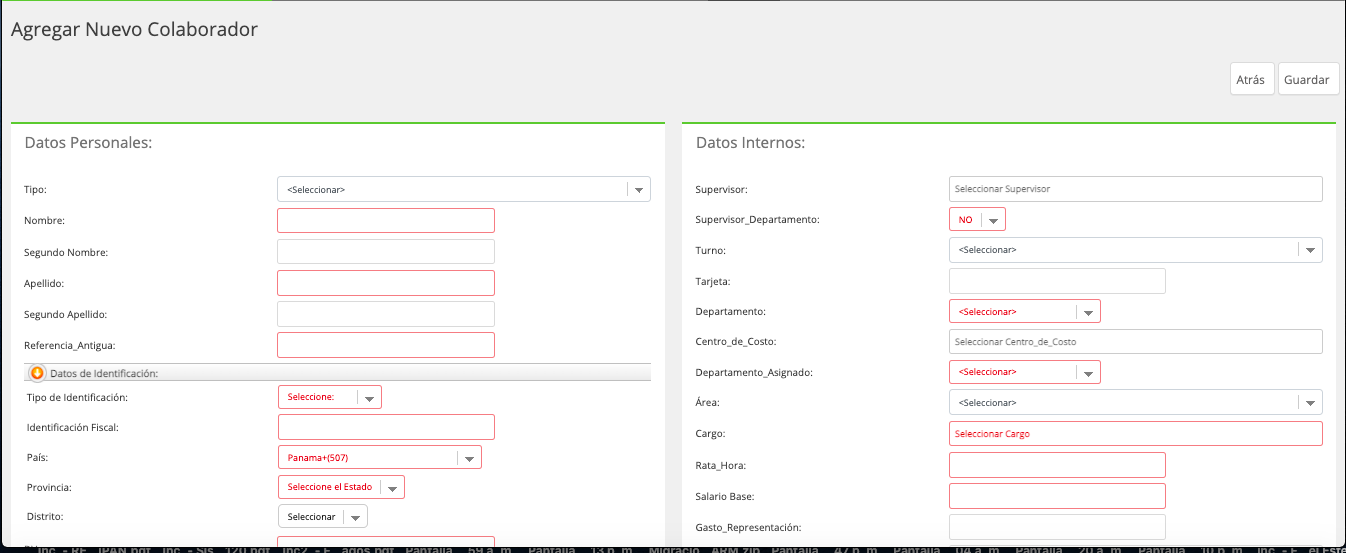Open the Tipo de Identificación dropdown
This screenshot has width=1346, height=553.
[x=330, y=397]
